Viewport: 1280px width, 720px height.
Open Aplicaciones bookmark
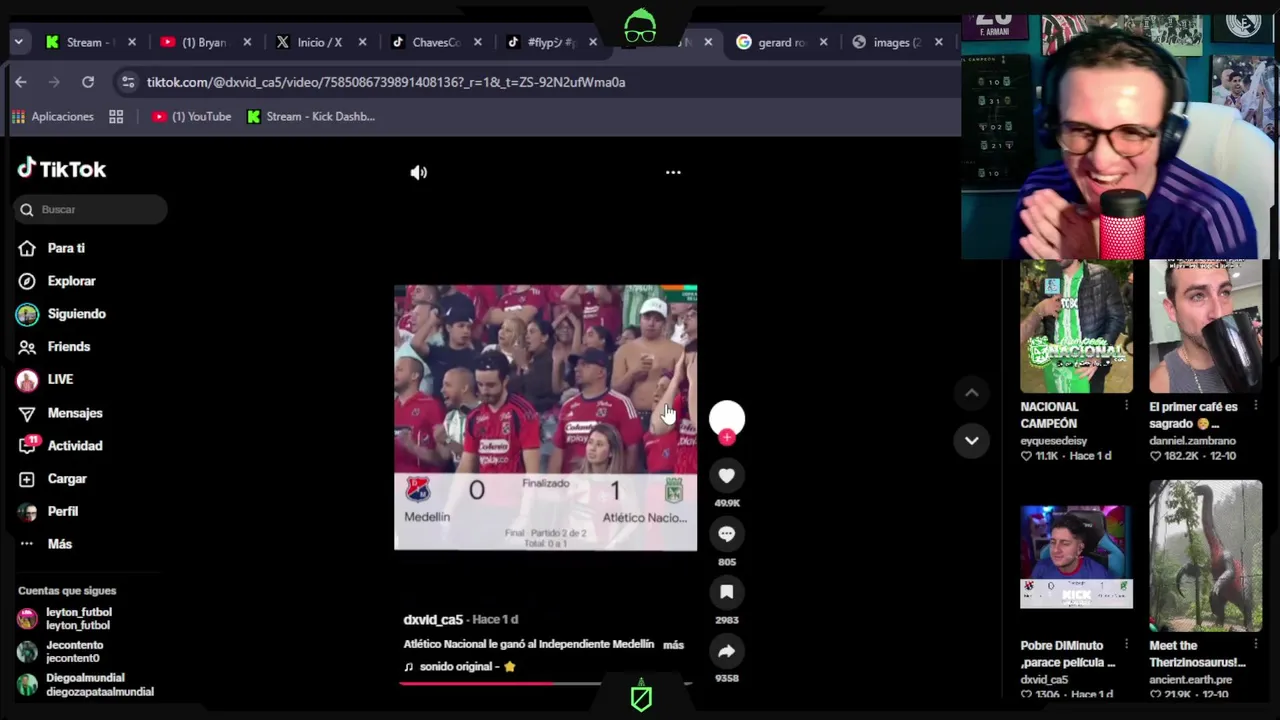[x=53, y=116]
